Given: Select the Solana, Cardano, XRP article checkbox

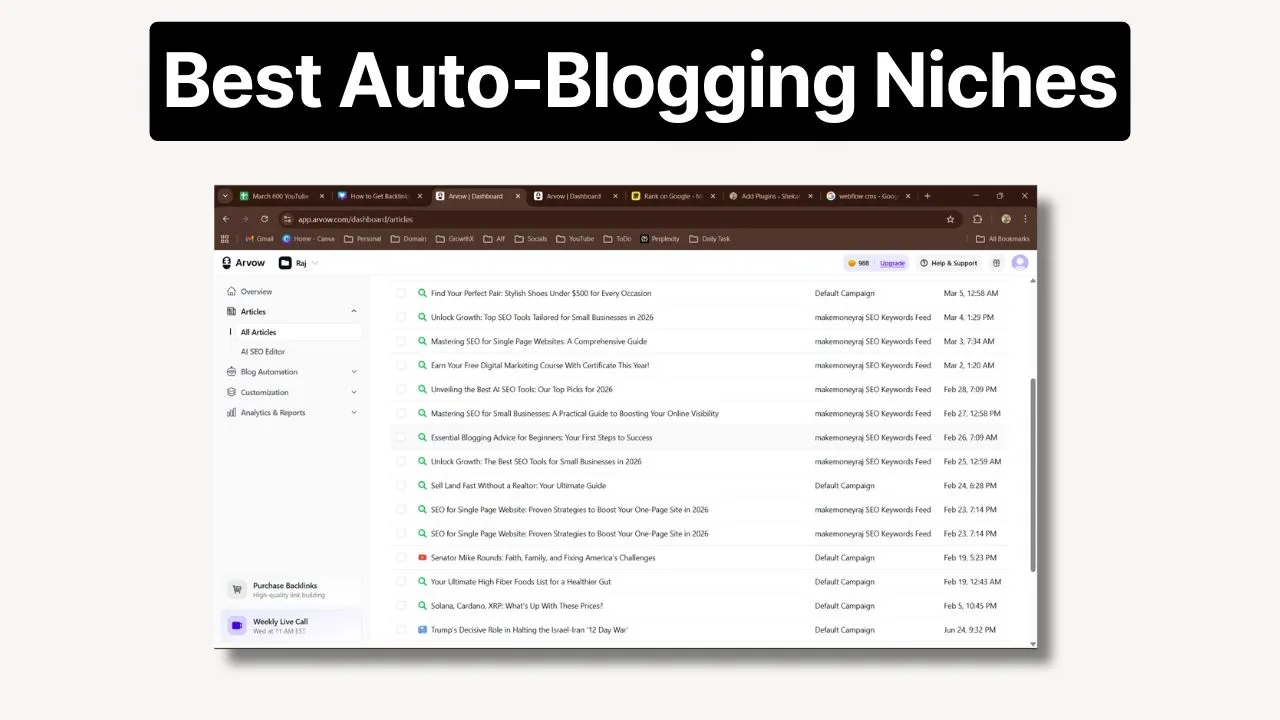Looking at the screenshot, I should (401, 606).
